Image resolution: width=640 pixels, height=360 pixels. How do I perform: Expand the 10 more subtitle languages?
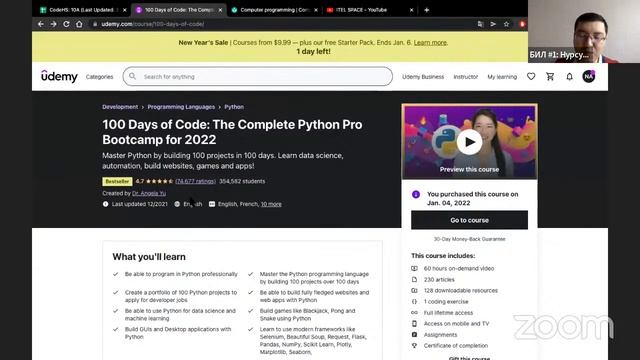pos(271,204)
